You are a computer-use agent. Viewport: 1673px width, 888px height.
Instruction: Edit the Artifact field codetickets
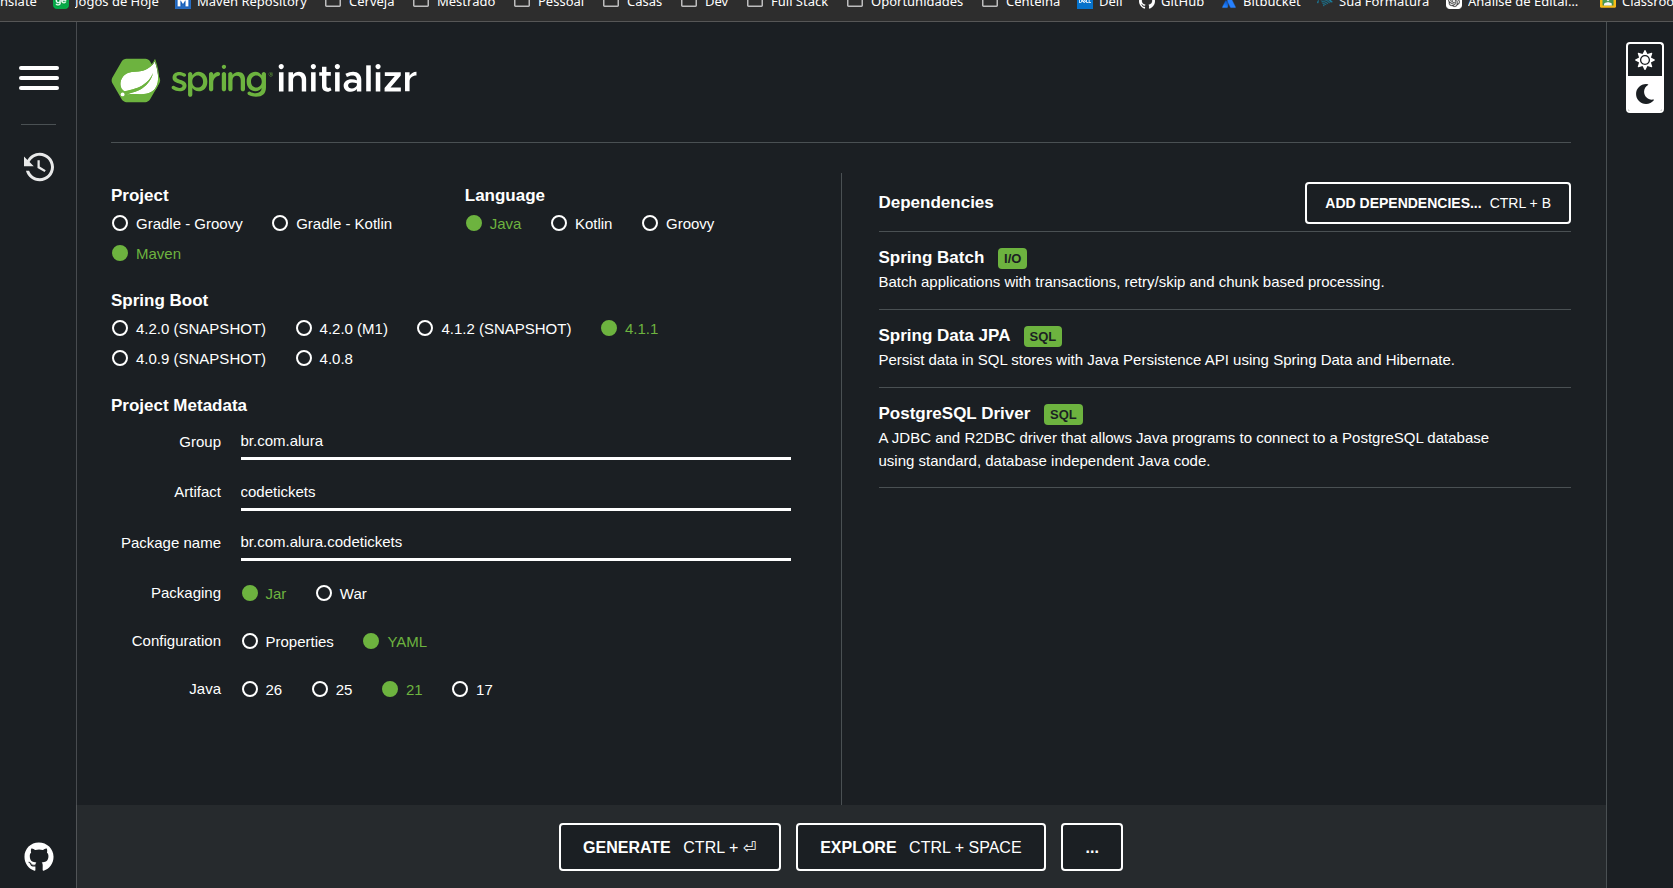coord(516,492)
